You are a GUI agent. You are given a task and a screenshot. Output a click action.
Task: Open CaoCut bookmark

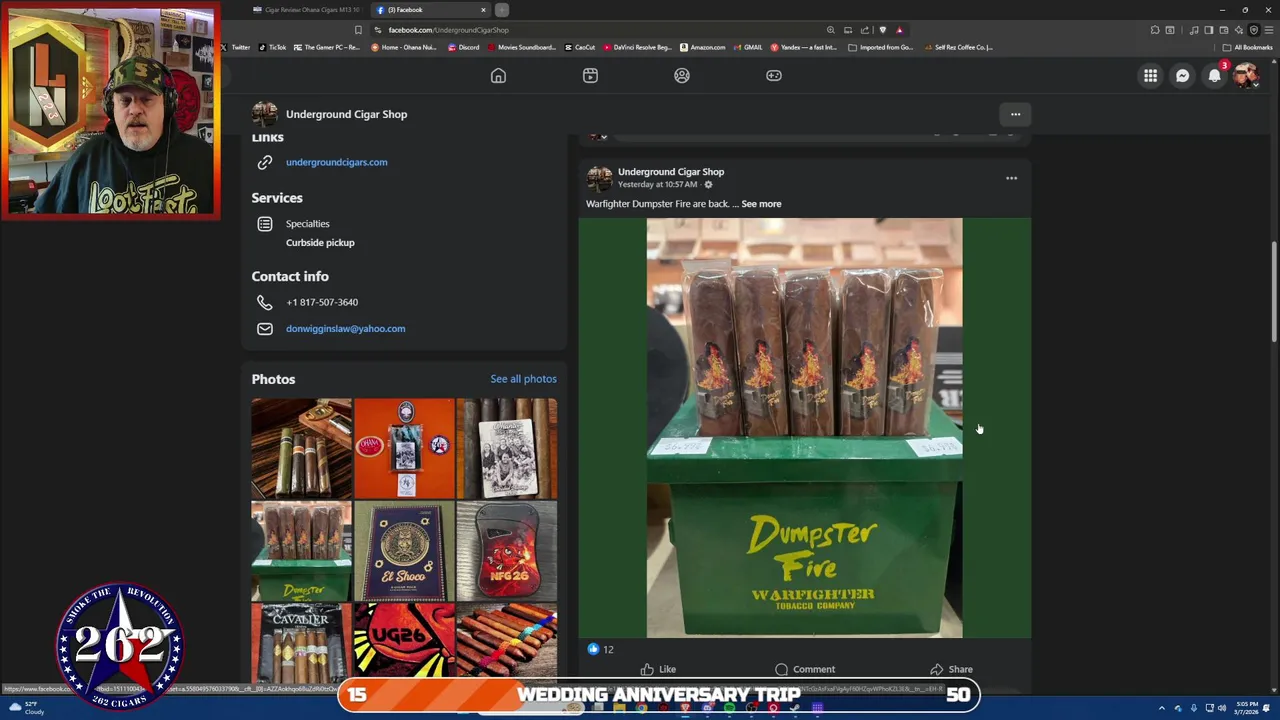tap(580, 47)
